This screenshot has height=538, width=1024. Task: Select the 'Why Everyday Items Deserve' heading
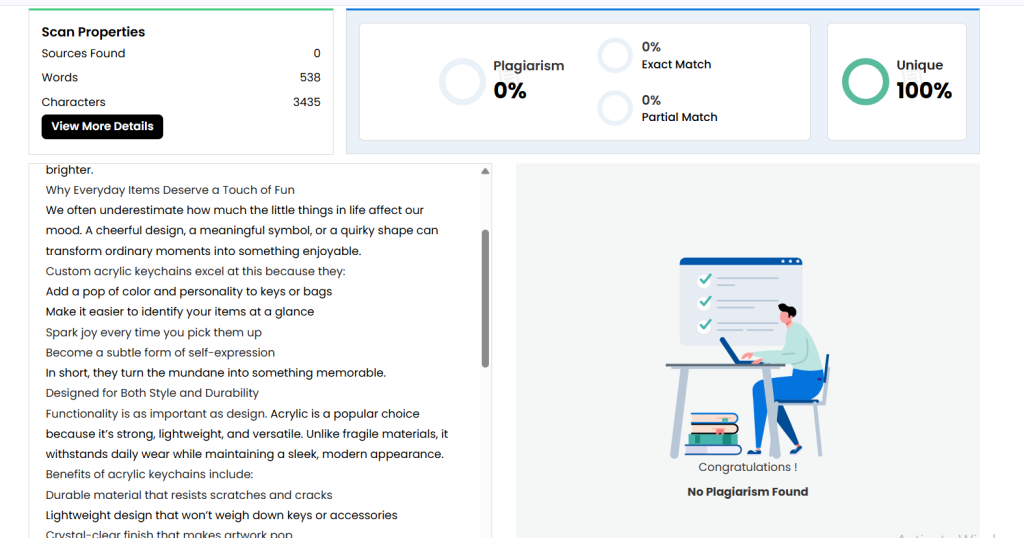(x=170, y=190)
